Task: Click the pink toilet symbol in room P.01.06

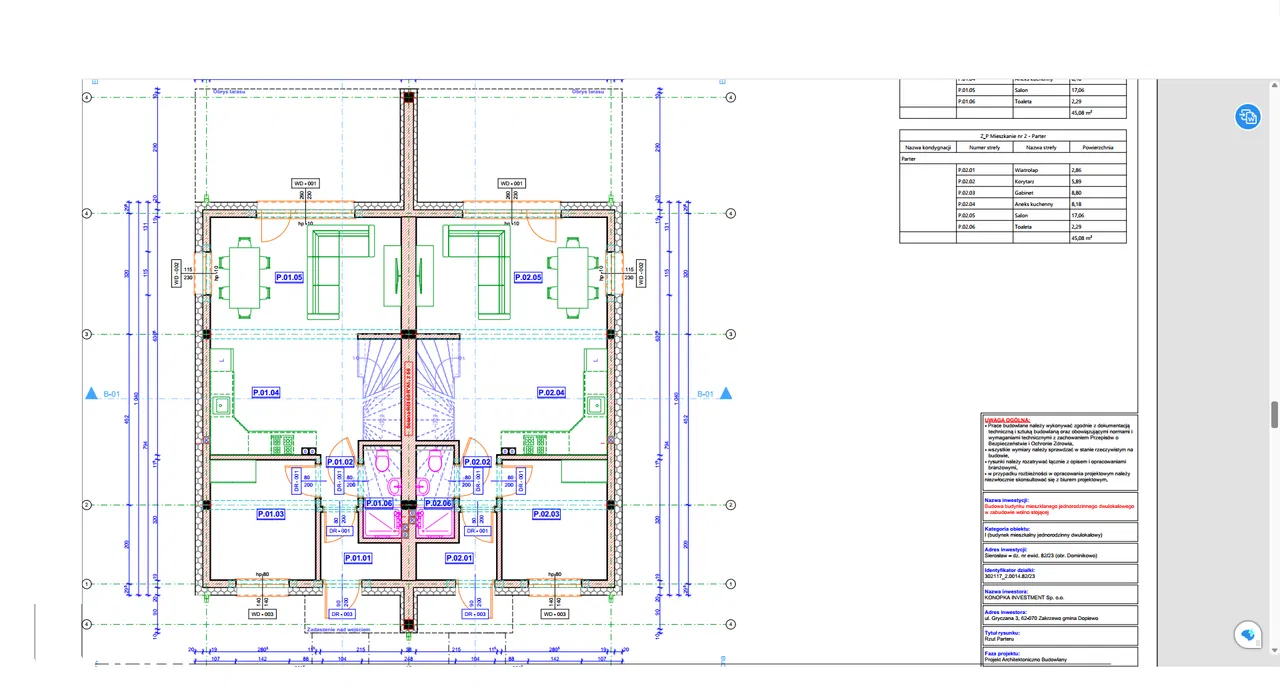Action: 383,461
